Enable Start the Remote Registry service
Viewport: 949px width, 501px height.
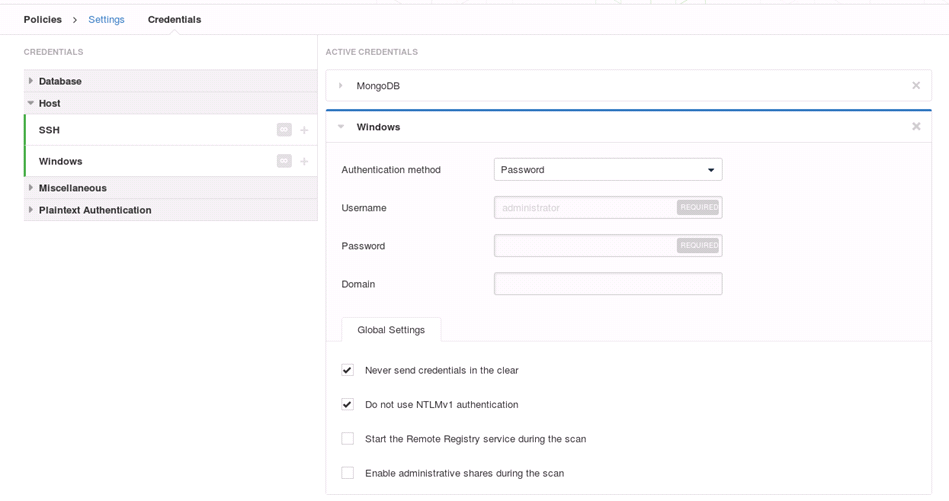coord(347,439)
